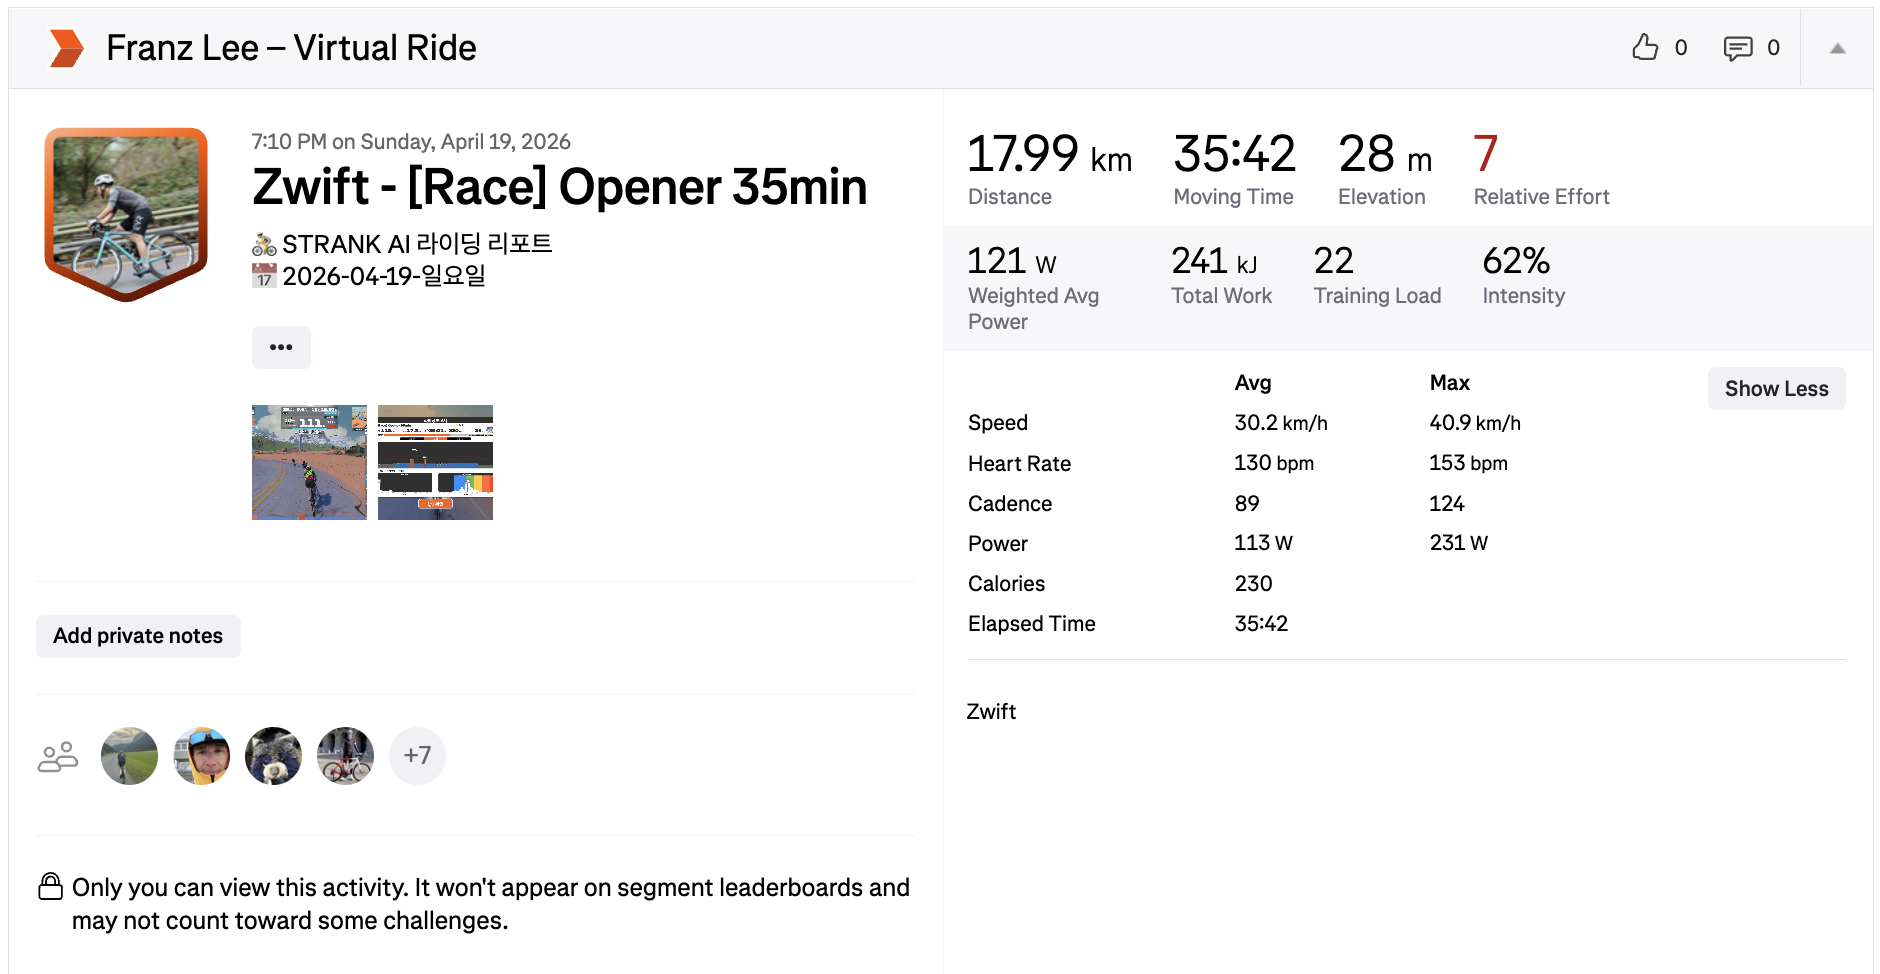Open the Zwift results graph thumbnail

click(x=435, y=462)
